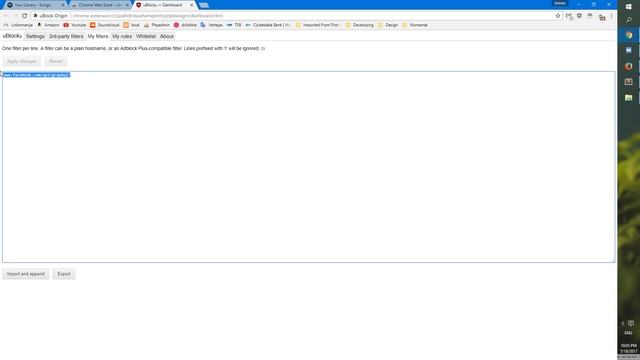Open the Clydesdale Bank bookmark
Image resolution: width=640 pixels, height=360 pixels.
(268, 25)
